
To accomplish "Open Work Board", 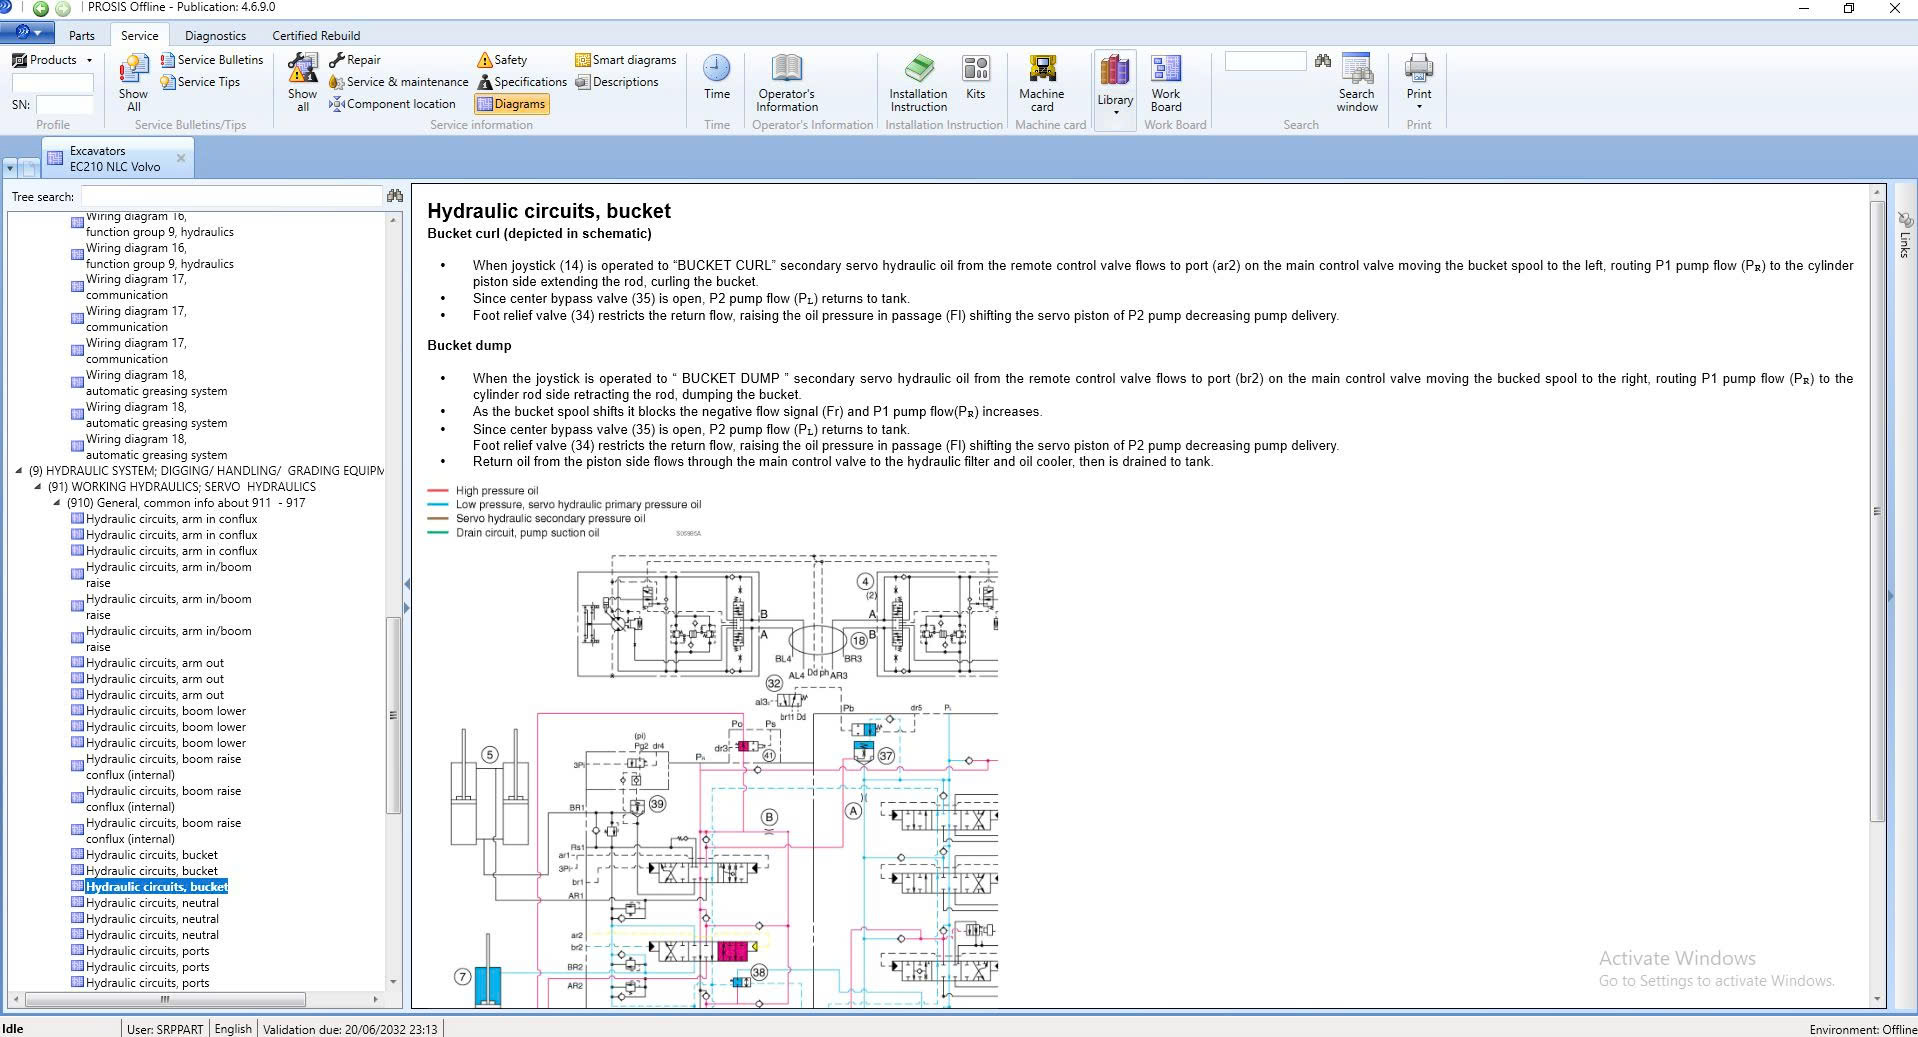I will click(x=1166, y=82).
